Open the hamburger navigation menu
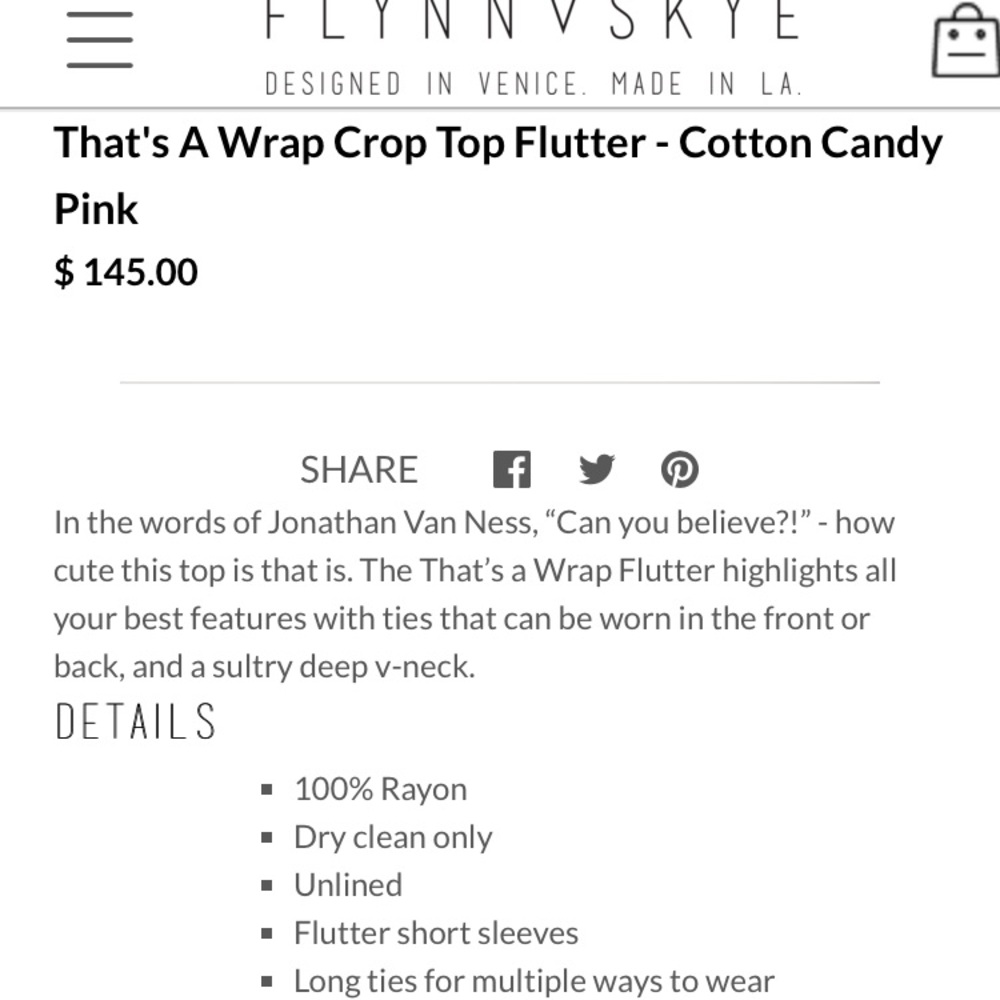Viewport: 1000px width, 1000px height. coord(100,40)
